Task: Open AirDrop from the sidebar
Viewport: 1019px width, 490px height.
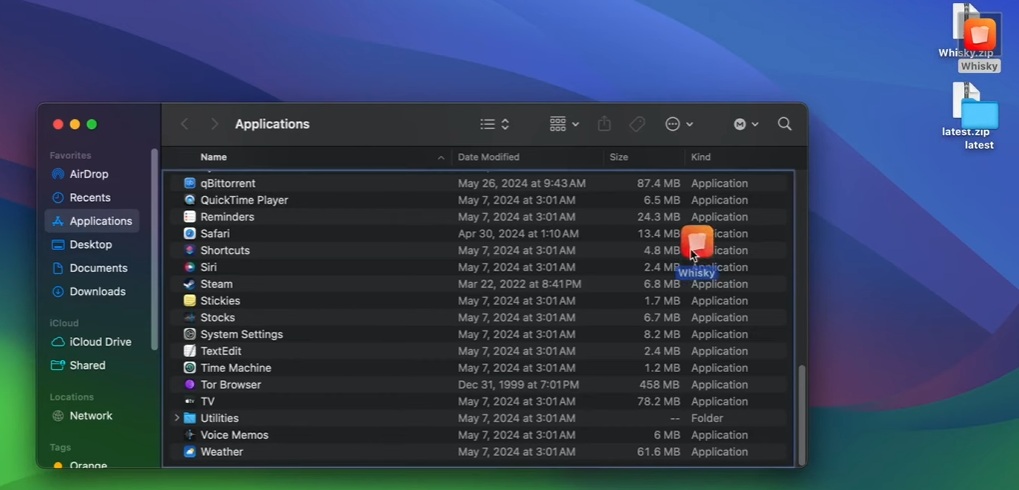Action: click(89, 174)
